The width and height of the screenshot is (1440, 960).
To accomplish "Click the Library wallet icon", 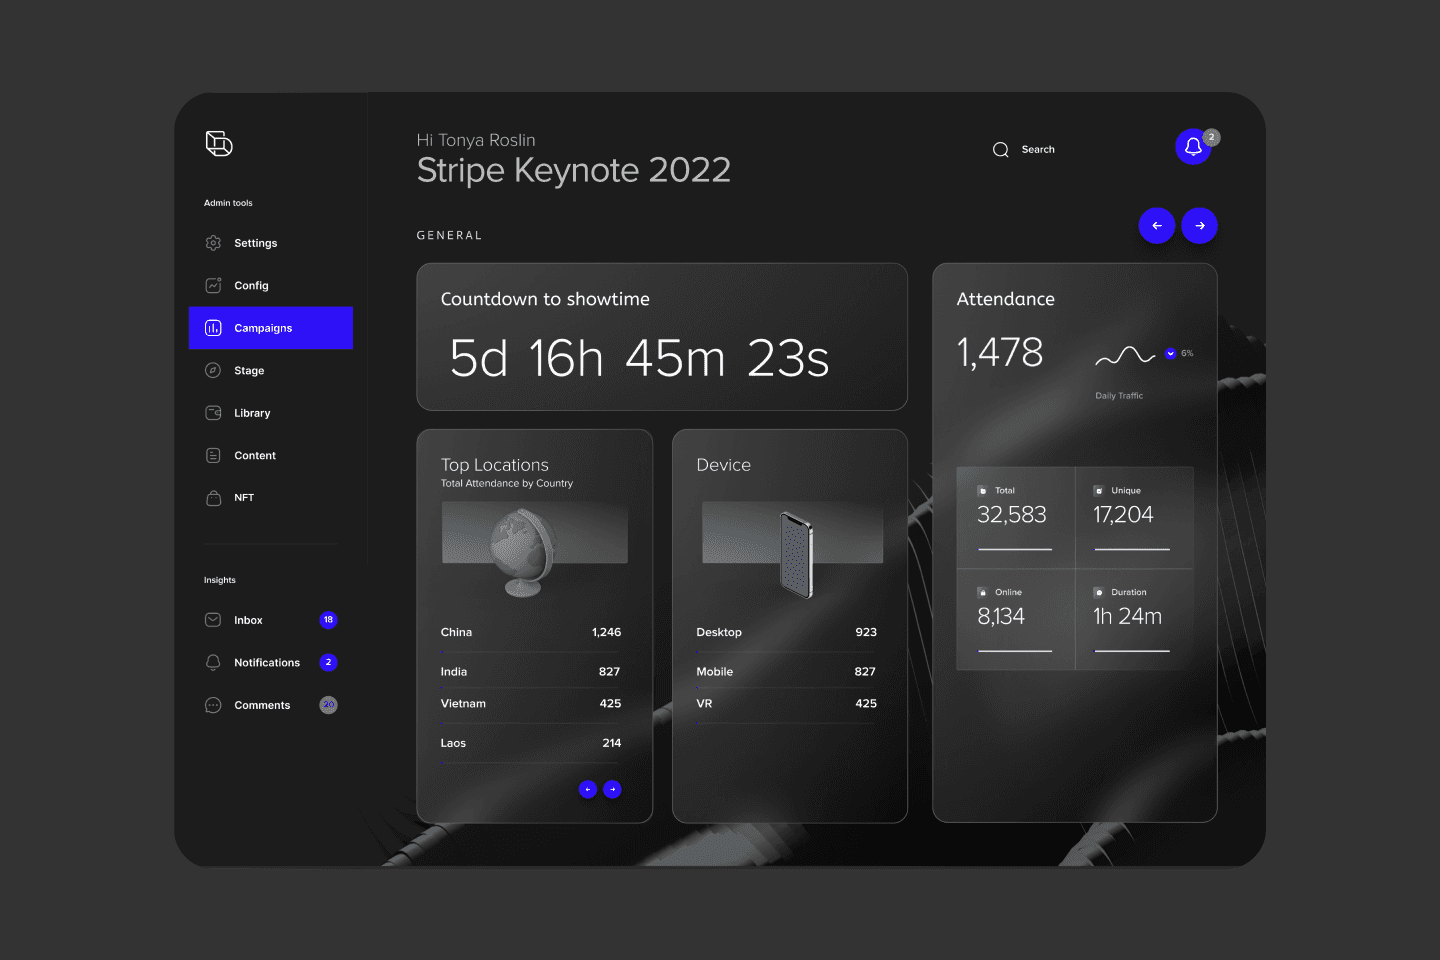I will coord(213,413).
